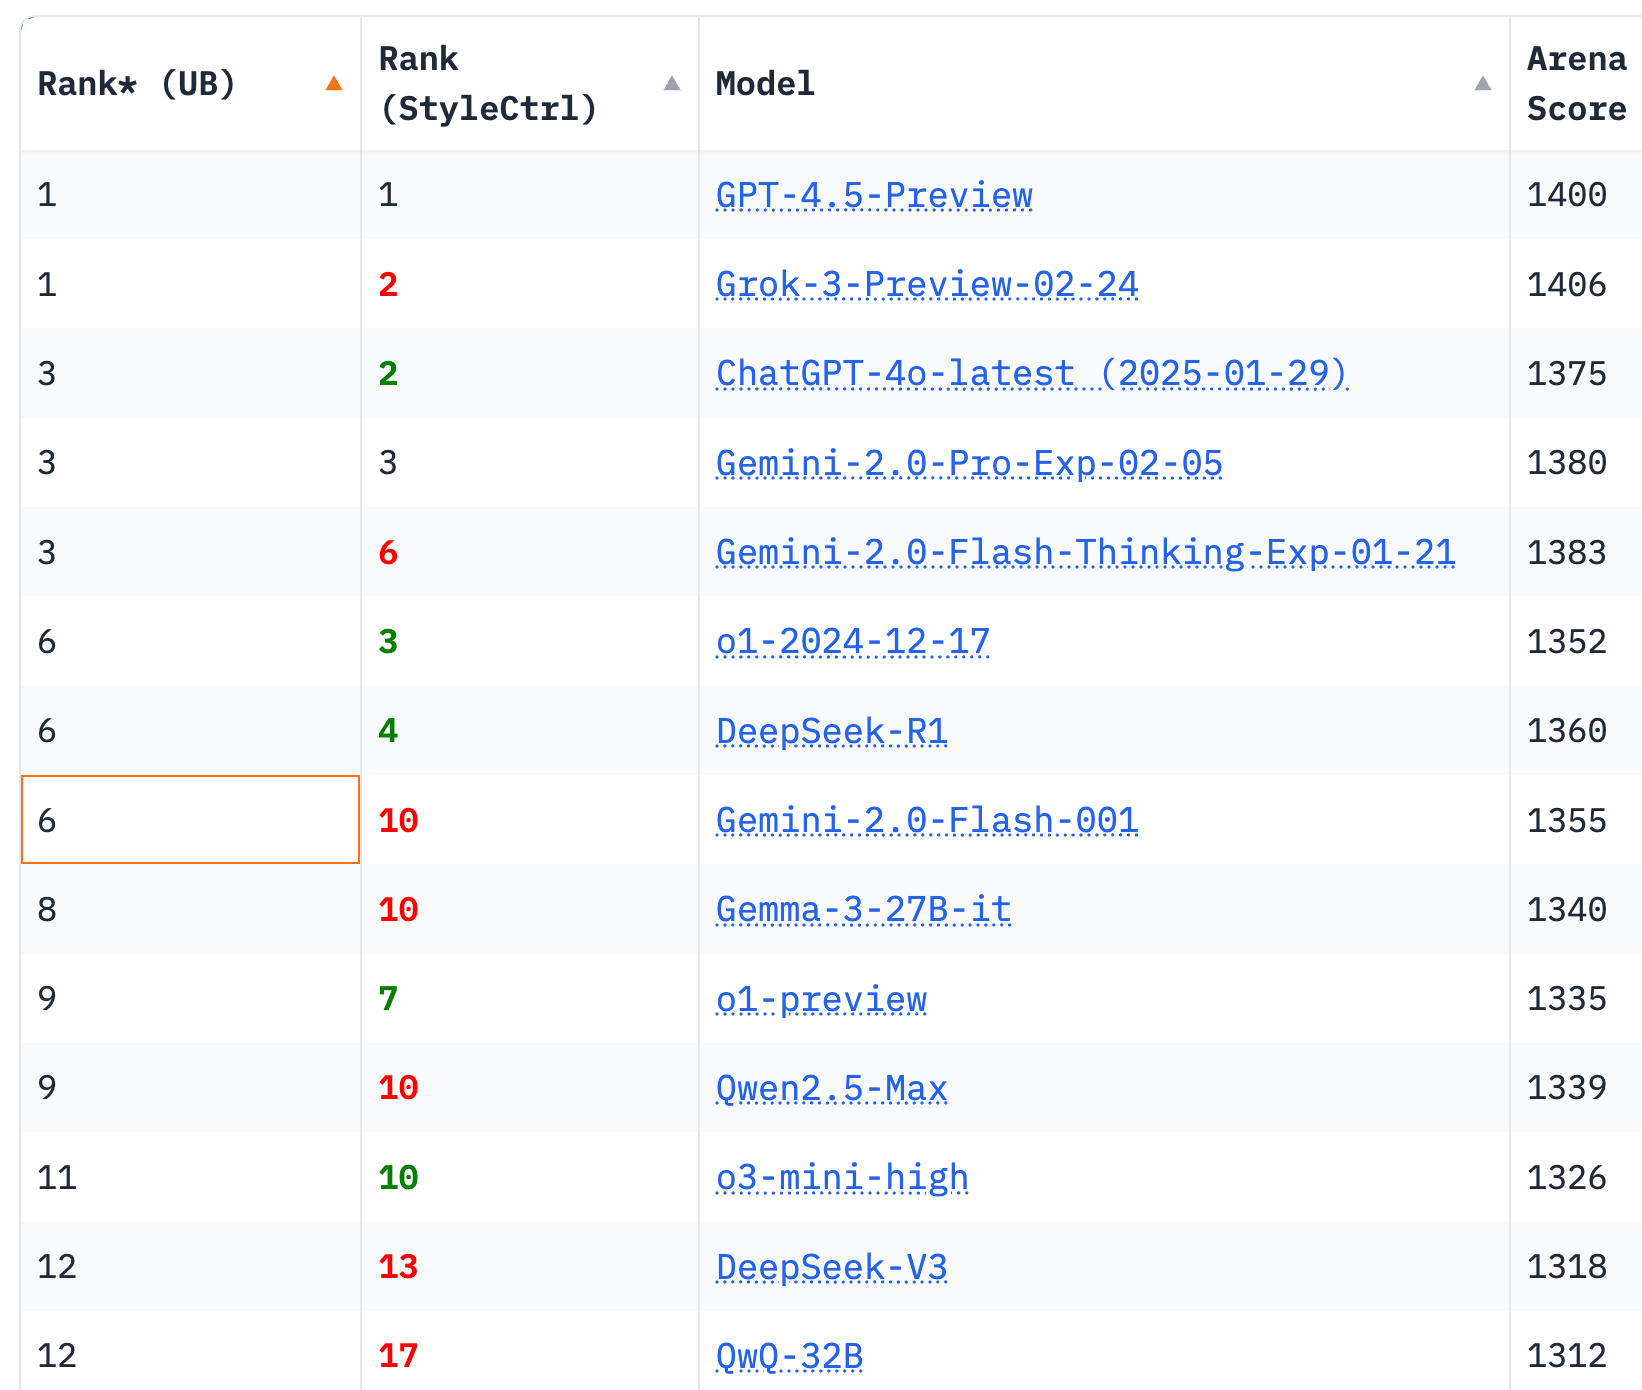Select green StyleCtrl rank 4 in DeepSeek-R1 row
The height and width of the screenshot is (1390, 1642).
pos(388,731)
